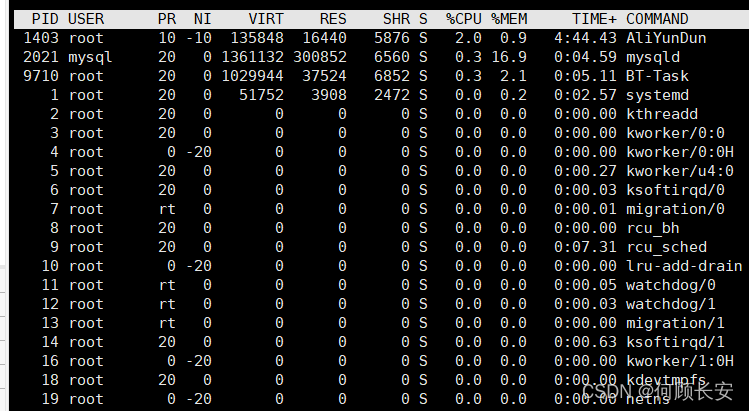Image resolution: width=749 pixels, height=411 pixels.
Task: Click the SHR column header
Action: pos(396,19)
